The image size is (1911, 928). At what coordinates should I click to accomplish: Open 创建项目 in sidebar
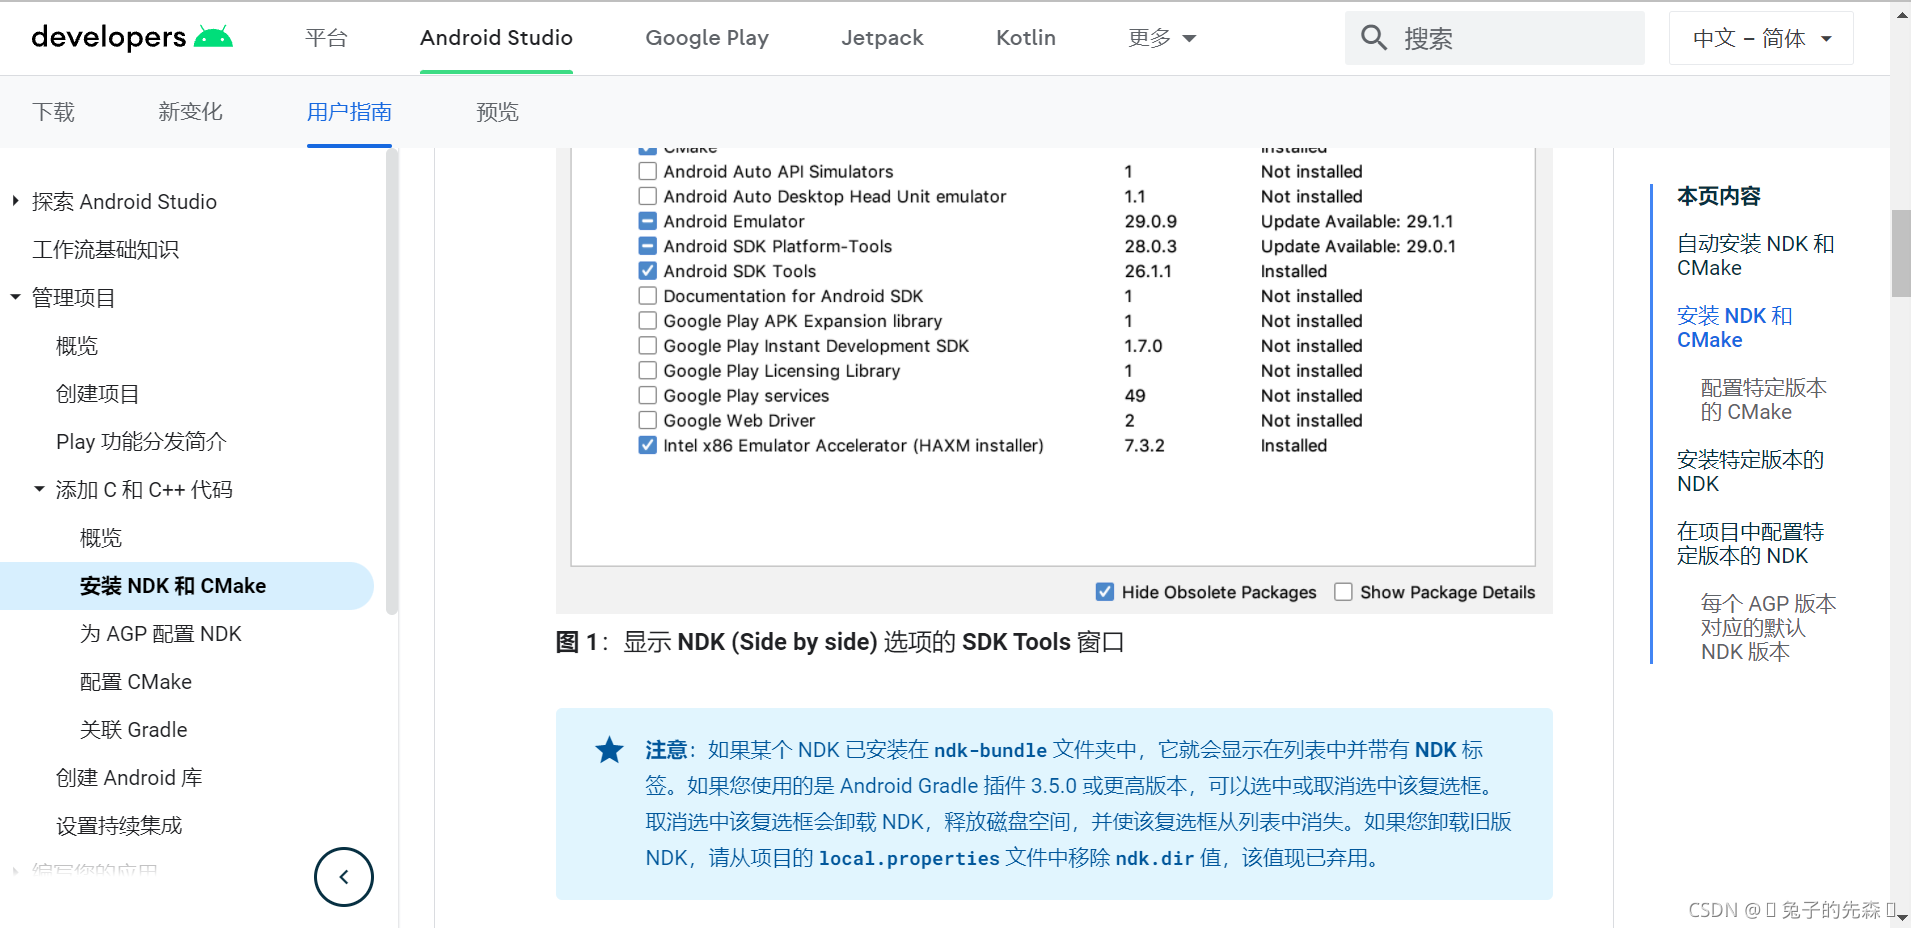point(98,394)
